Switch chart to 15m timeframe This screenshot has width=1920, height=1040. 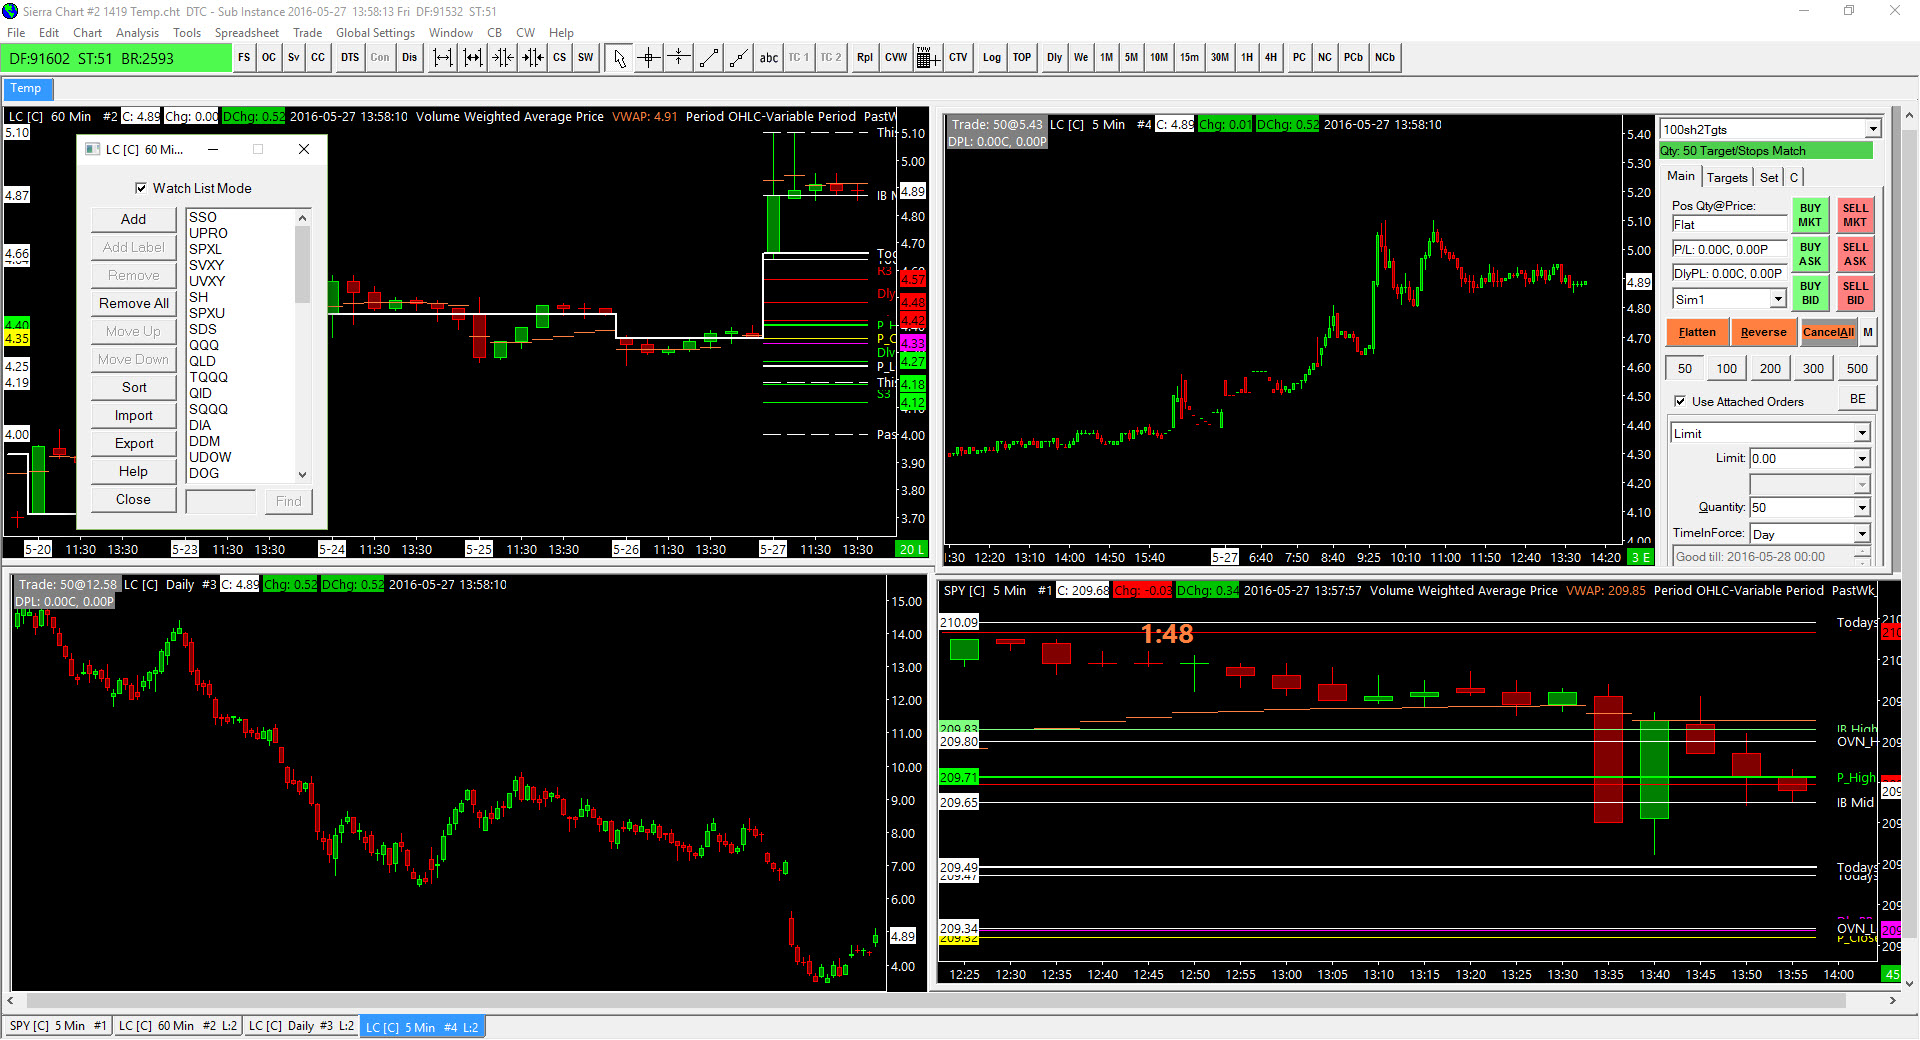(1189, 58)
